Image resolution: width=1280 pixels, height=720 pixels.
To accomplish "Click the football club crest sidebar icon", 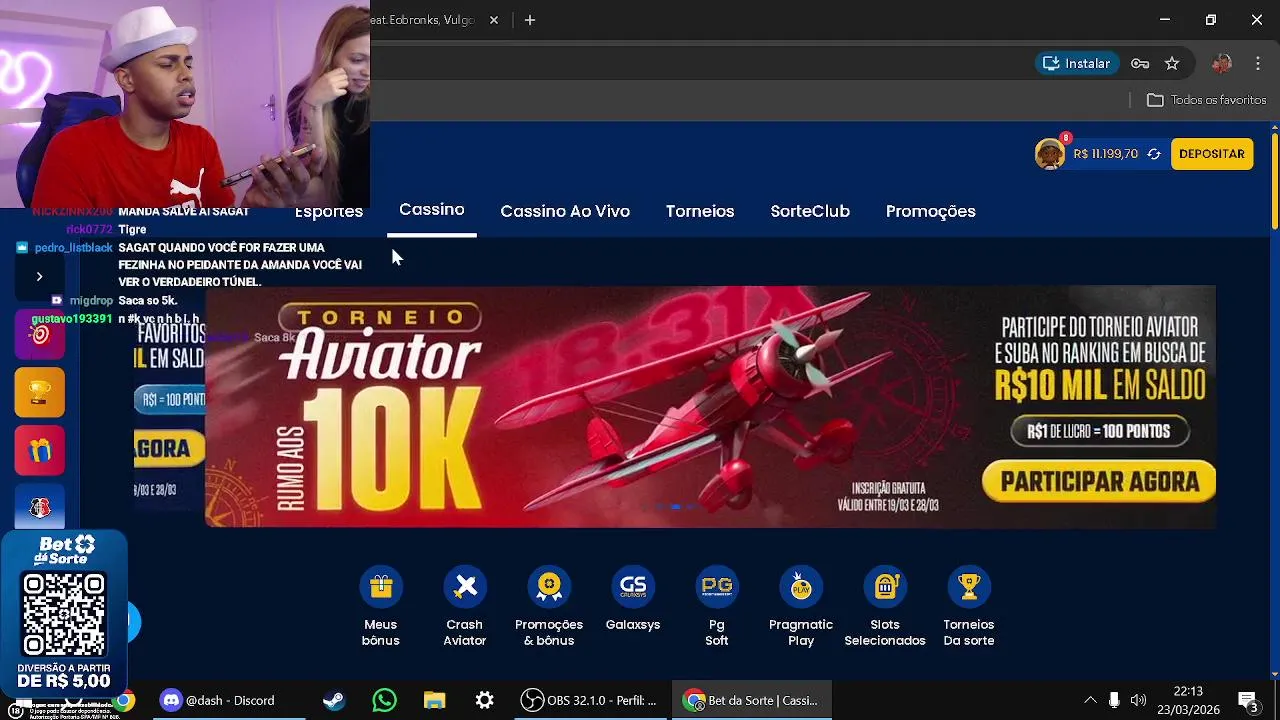I will tap(40, 507).
